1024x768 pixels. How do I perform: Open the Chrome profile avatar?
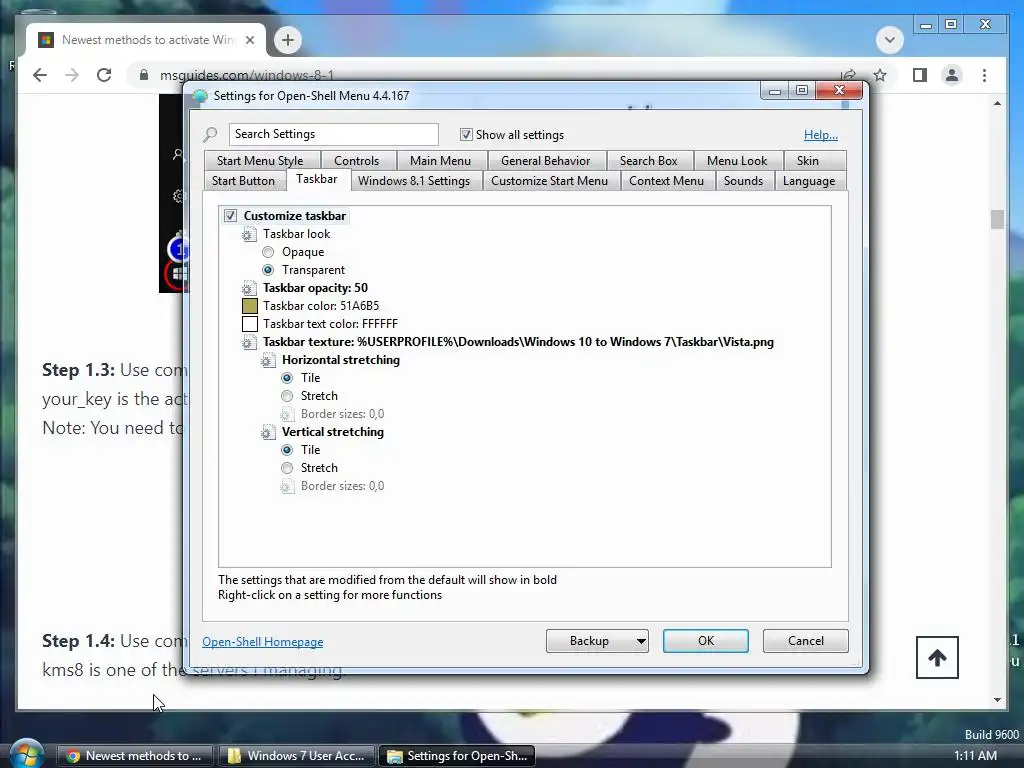[x=952, y=75]
